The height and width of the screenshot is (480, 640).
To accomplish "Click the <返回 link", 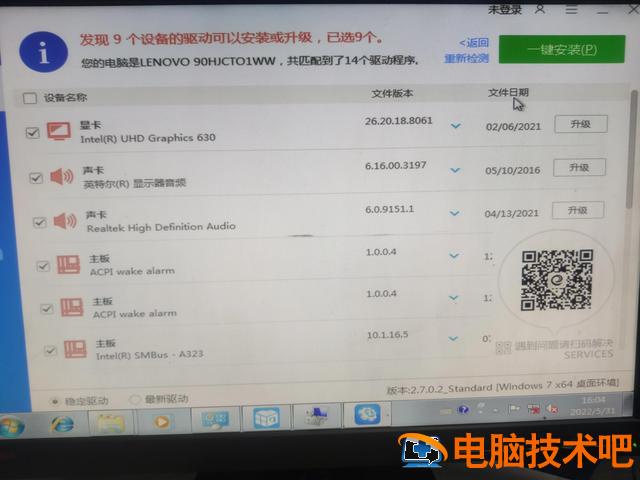I will pyautogui.click(x=474, y=42).
